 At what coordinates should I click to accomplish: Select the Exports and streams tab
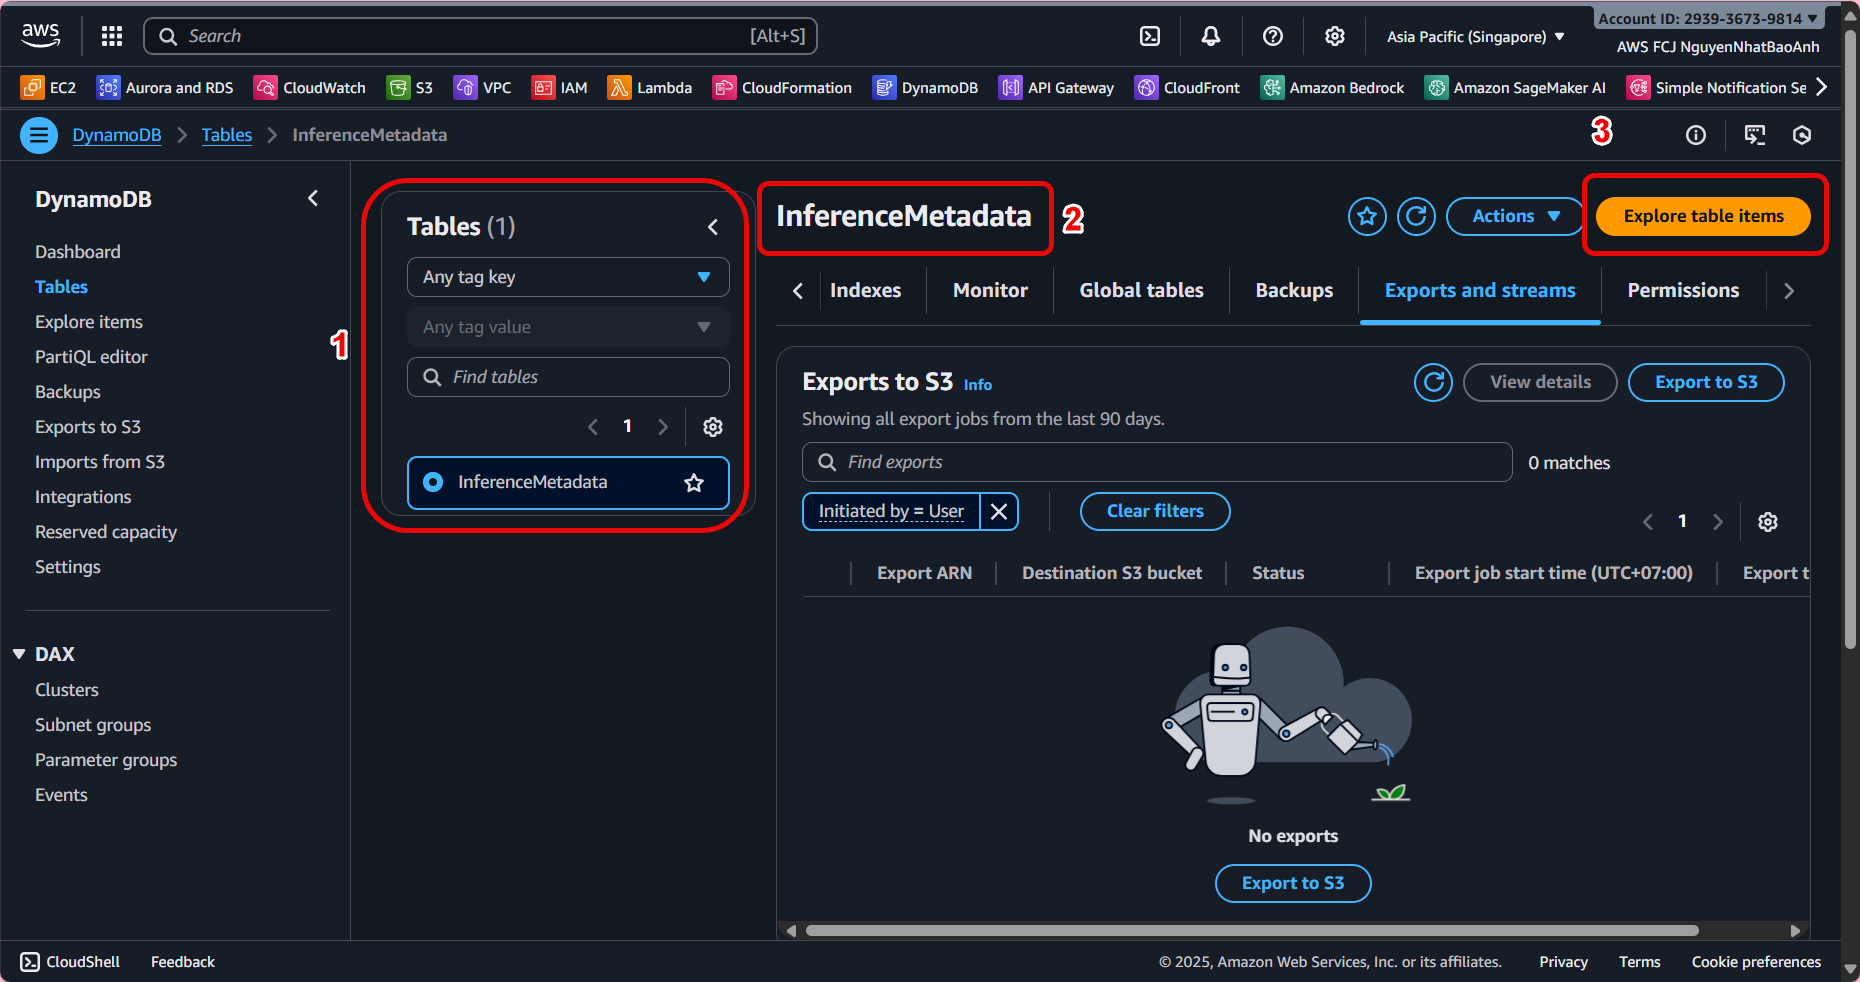[x=1480, y=291]
